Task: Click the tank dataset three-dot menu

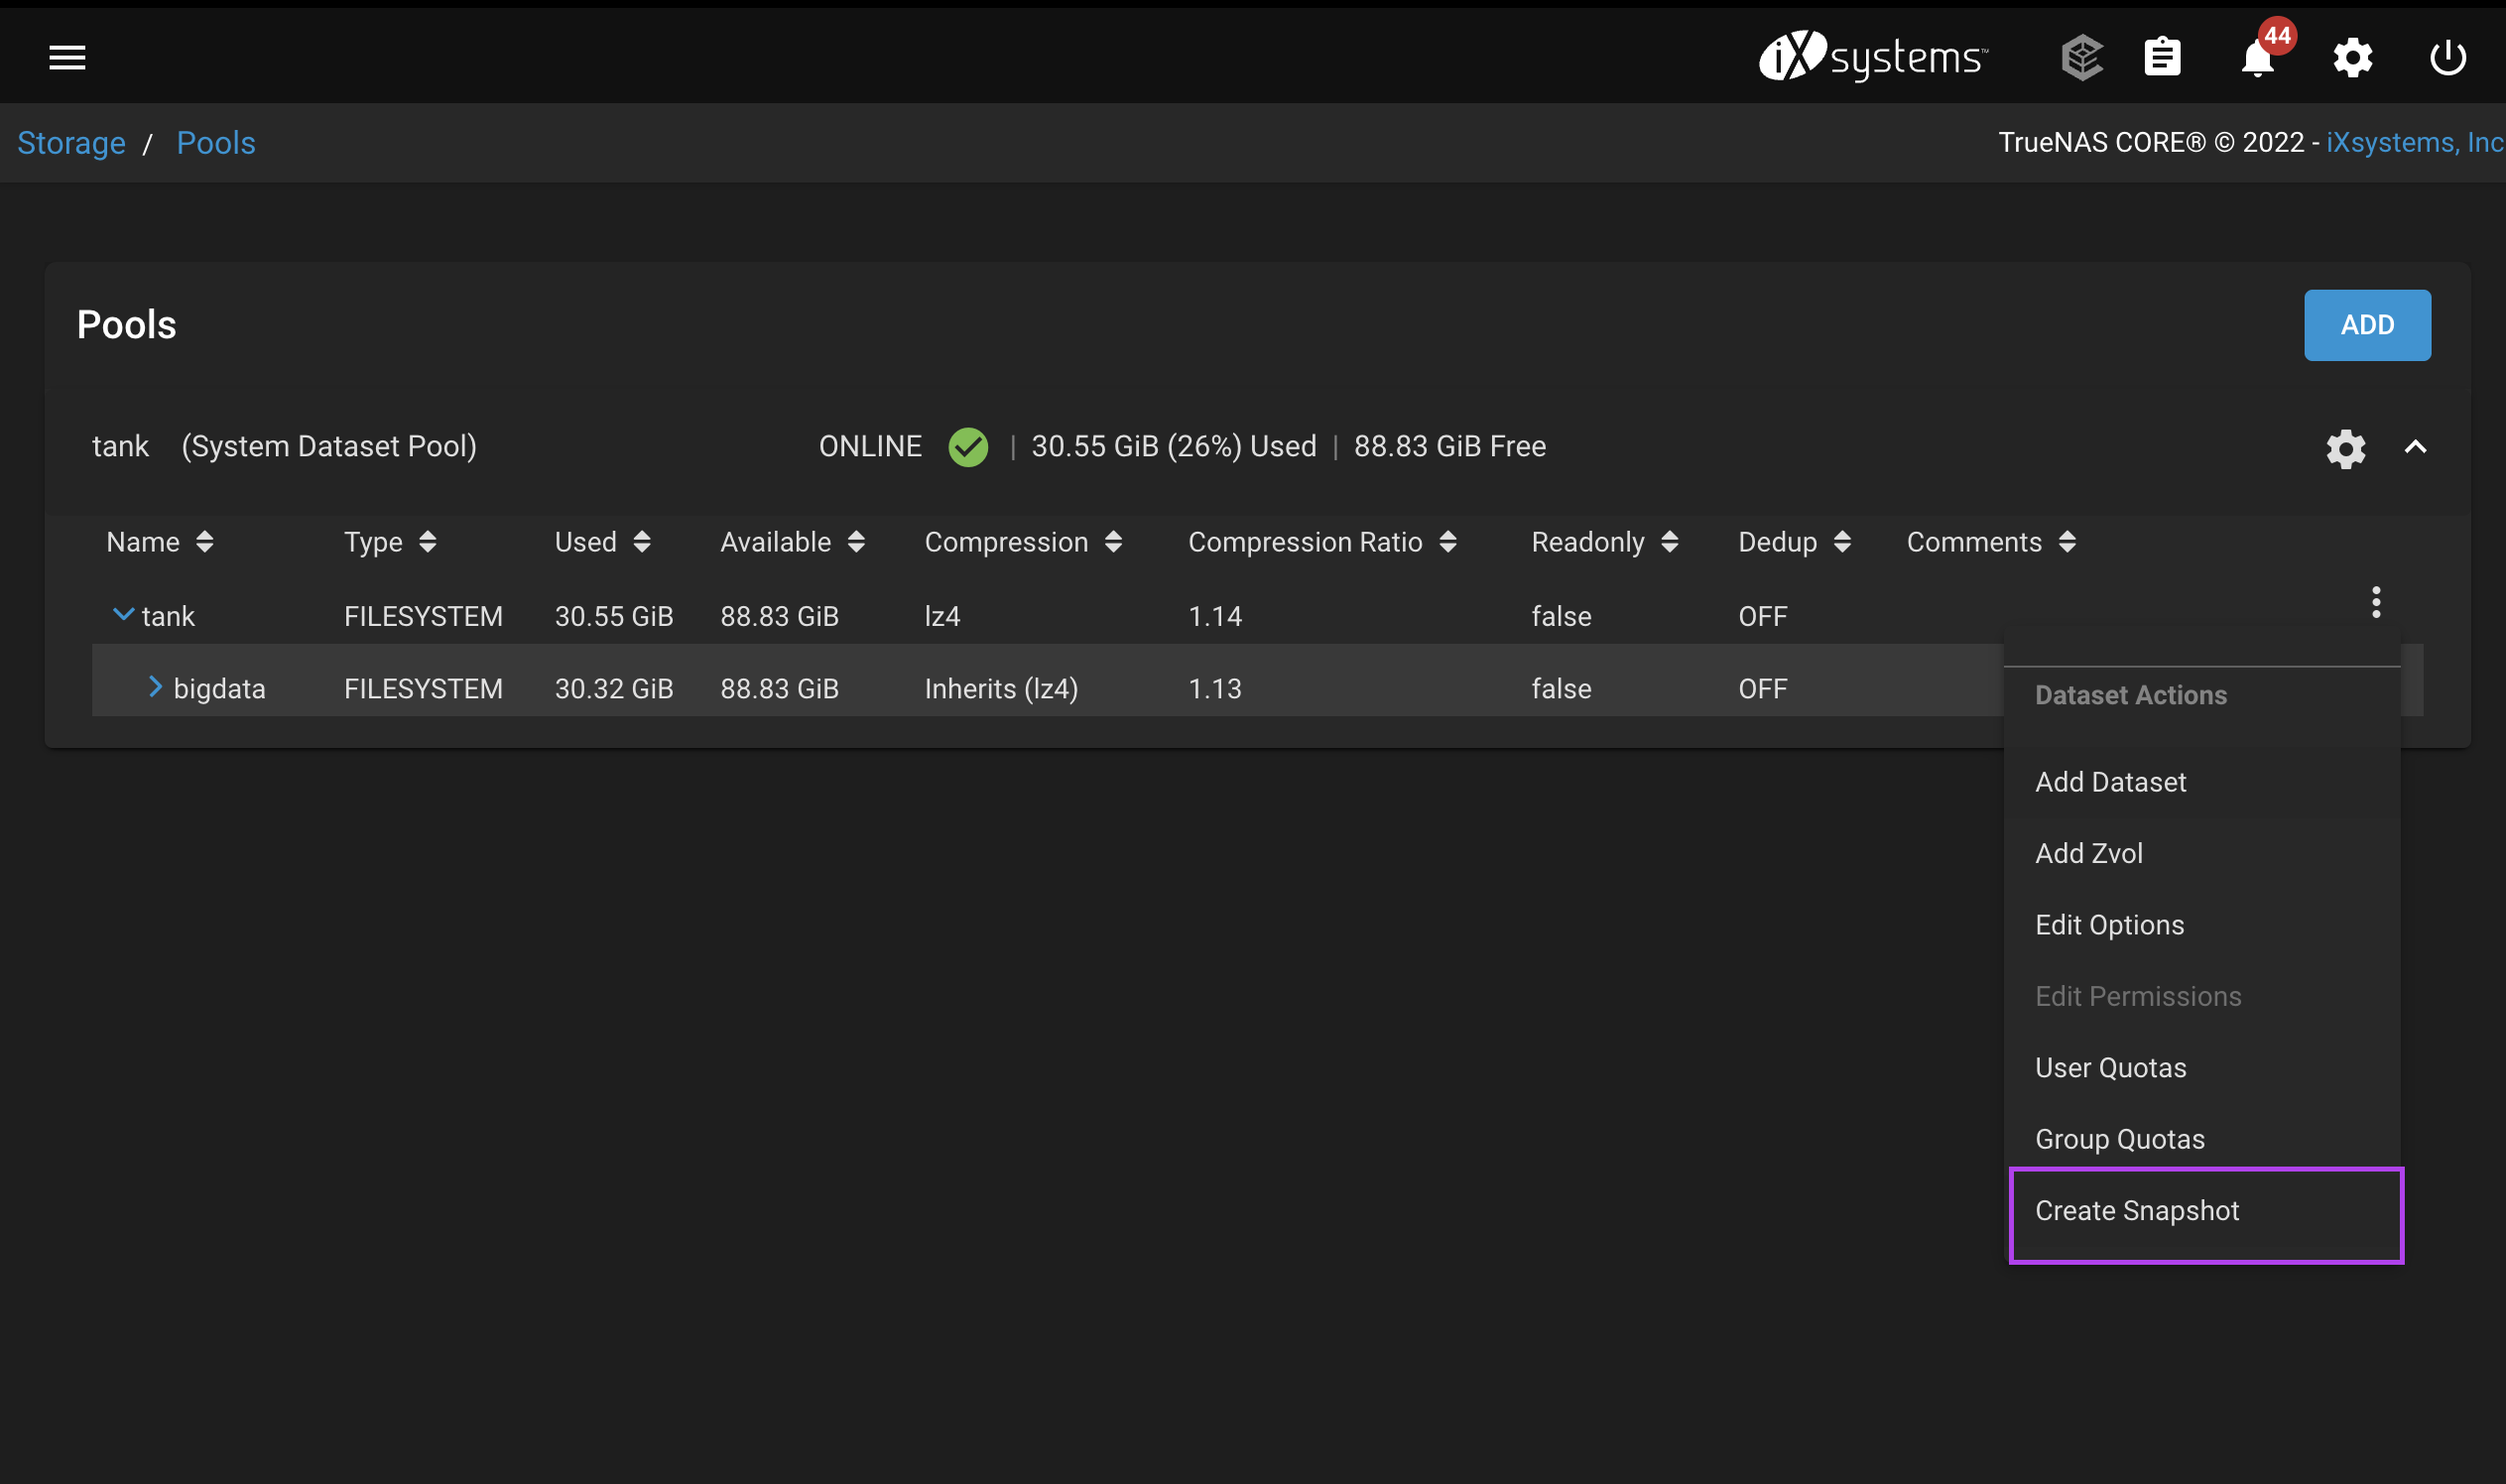Action: (x=2376, y=602)
